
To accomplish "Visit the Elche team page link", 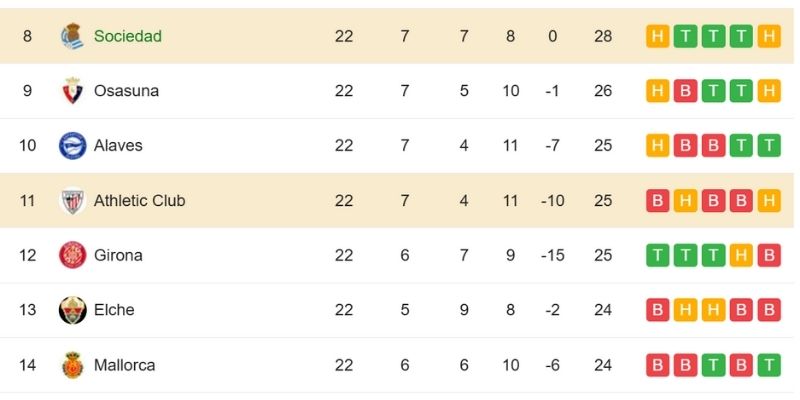I will tap(114, 310).
